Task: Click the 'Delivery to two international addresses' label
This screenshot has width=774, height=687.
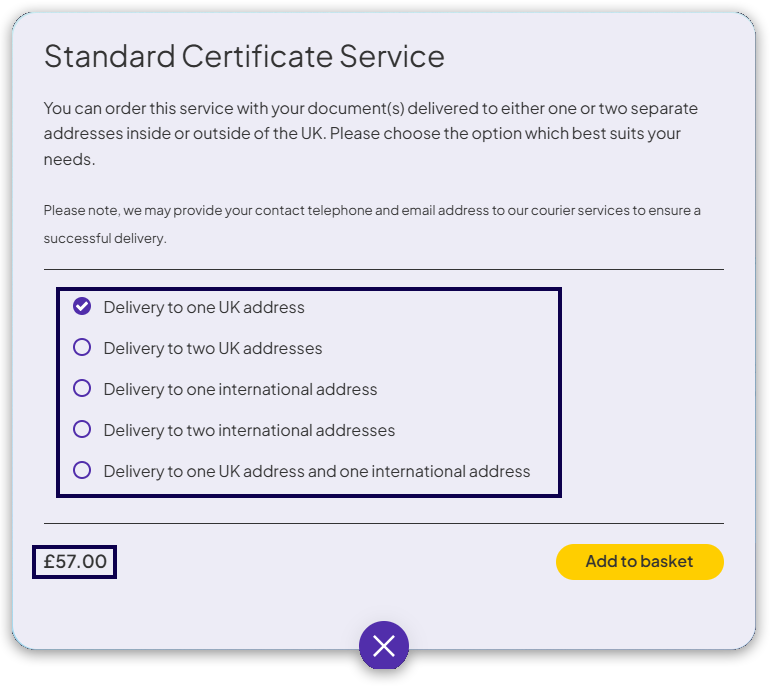Action: [x=249, y=431]
